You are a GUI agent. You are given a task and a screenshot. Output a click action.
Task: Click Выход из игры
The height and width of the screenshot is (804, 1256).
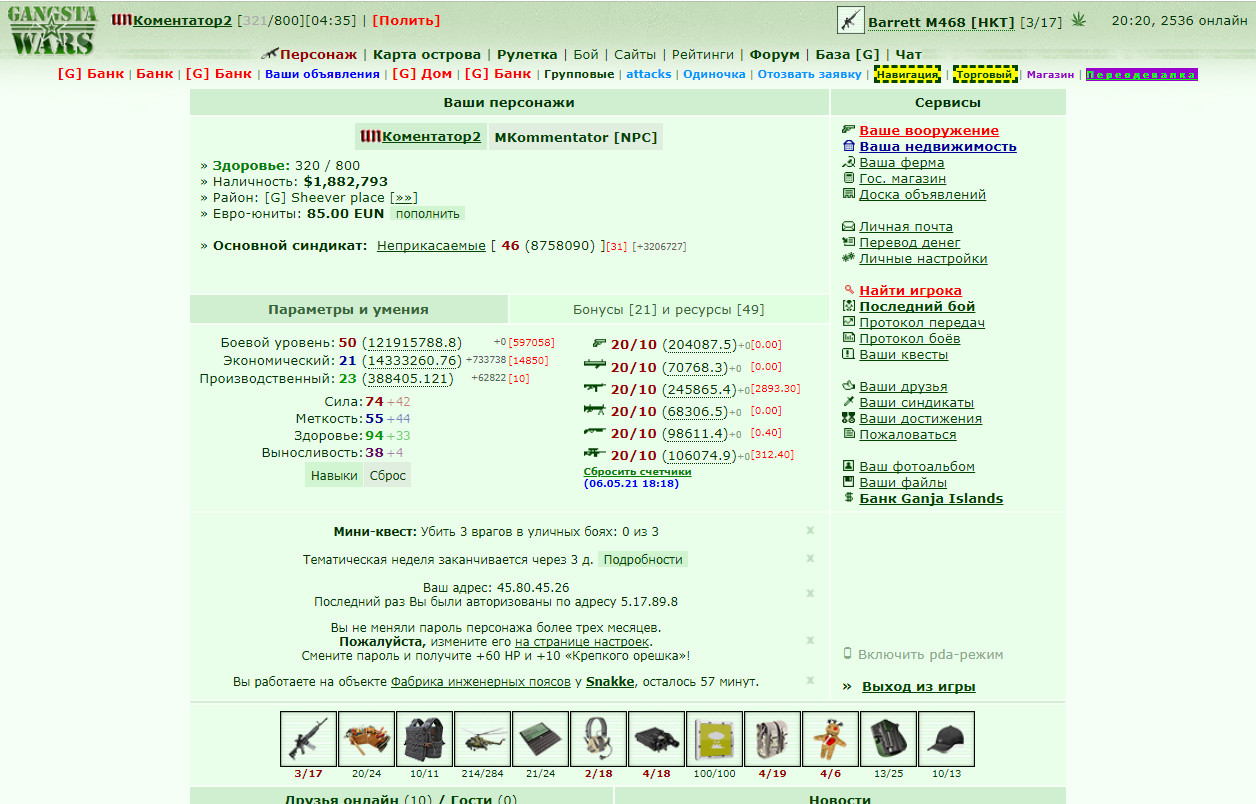918,687
